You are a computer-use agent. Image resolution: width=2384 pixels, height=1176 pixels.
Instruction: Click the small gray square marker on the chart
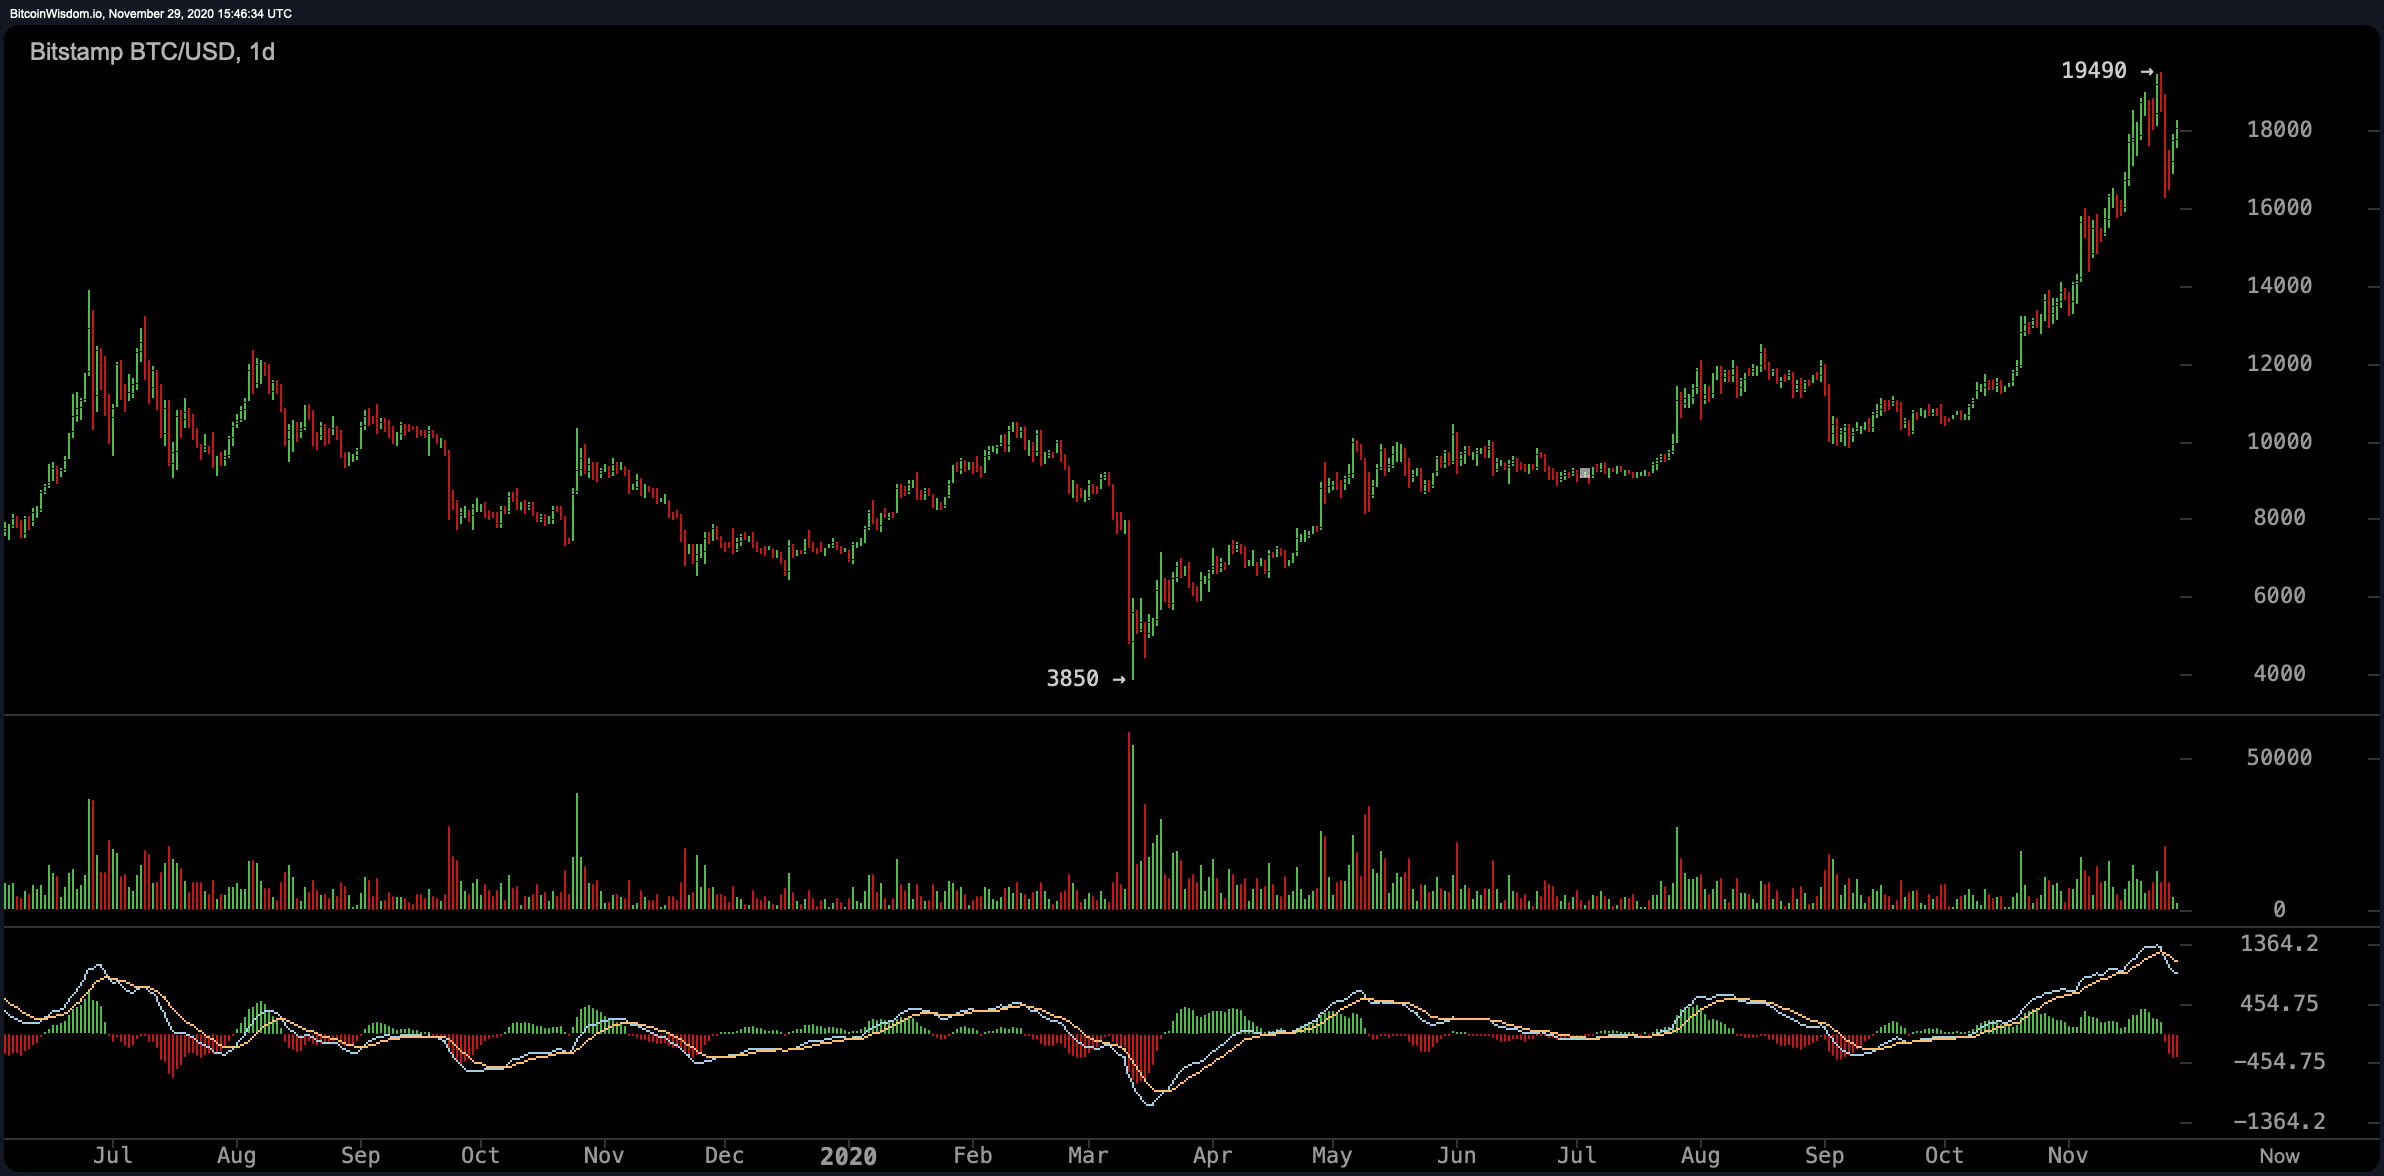pyautogui.click(x=1584, y=473)
